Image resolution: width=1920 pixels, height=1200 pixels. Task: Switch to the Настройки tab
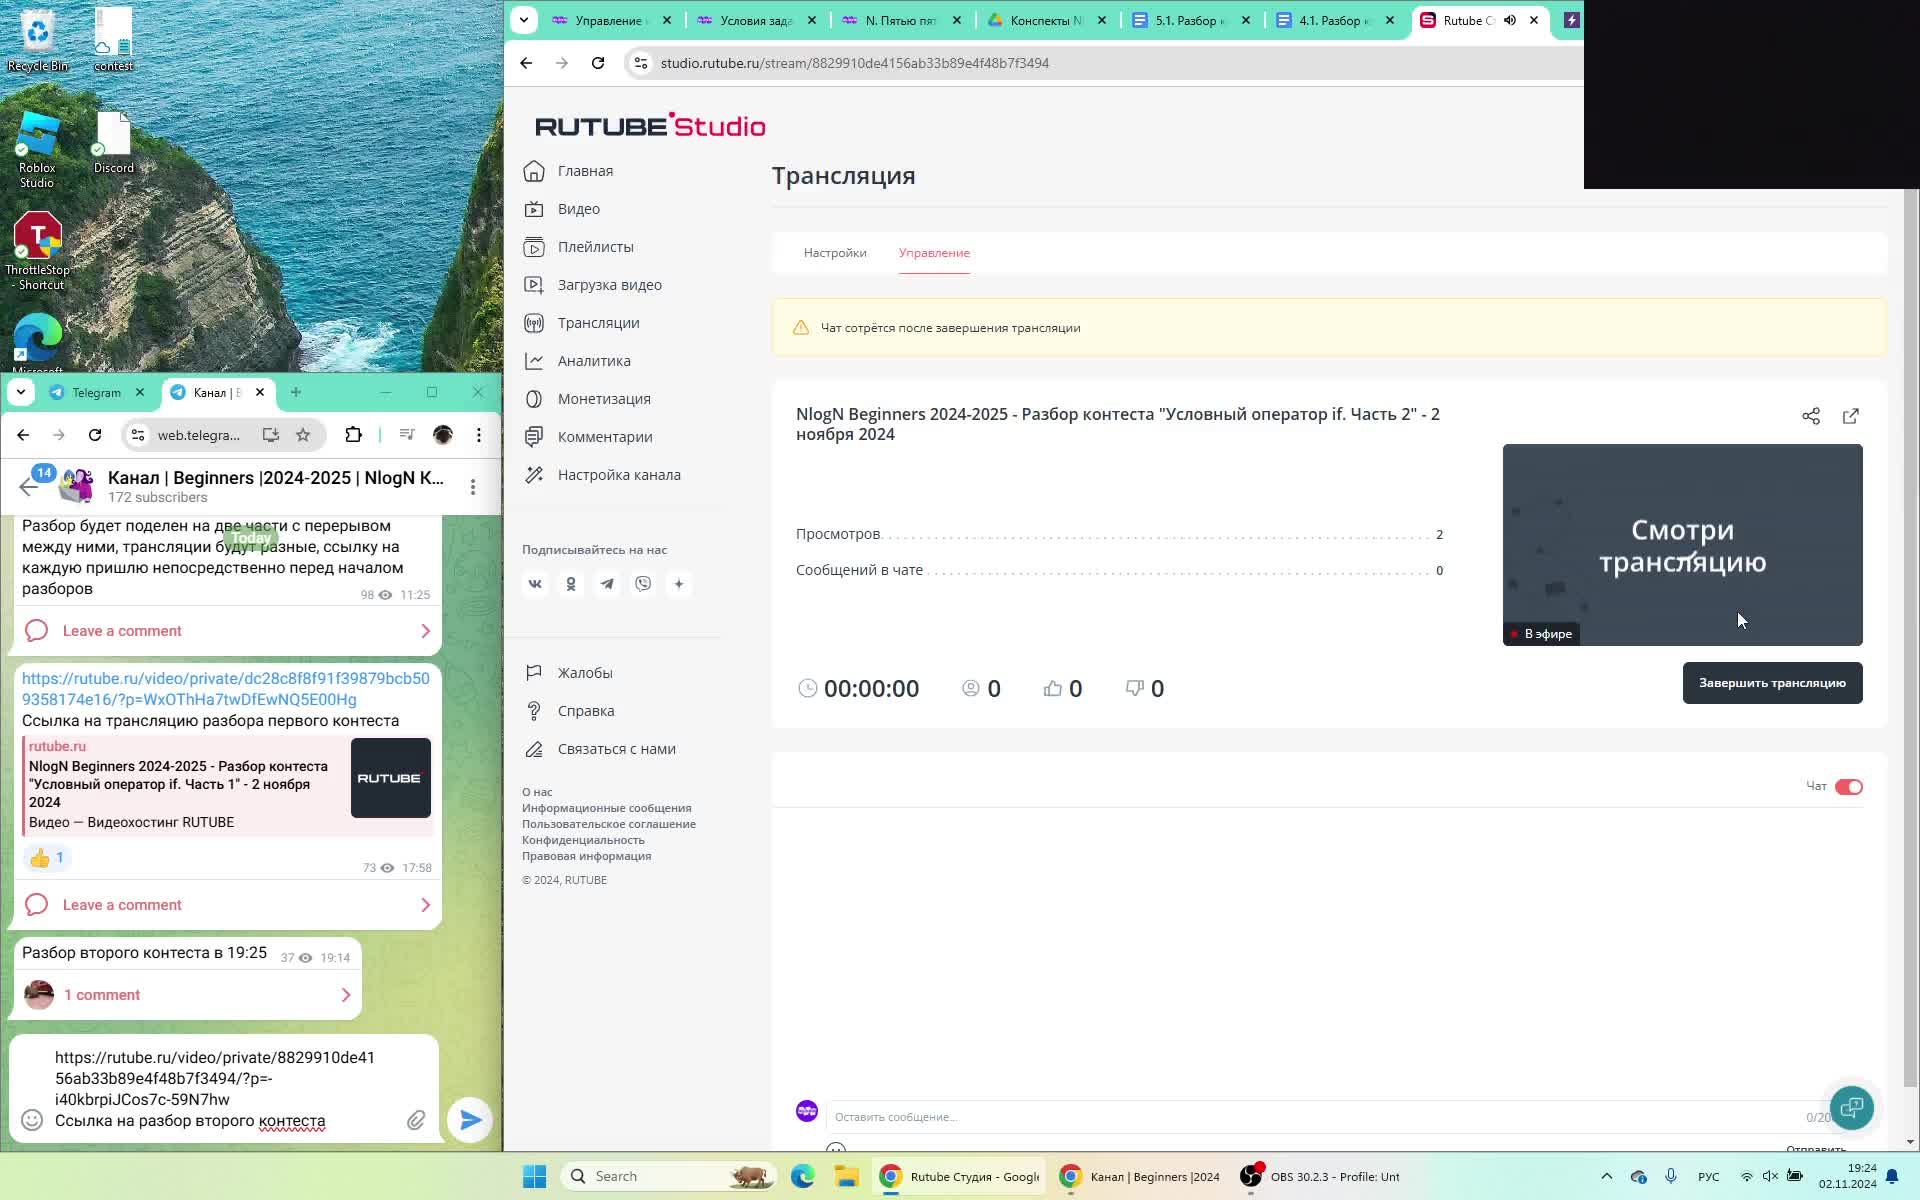pos(834,253)
